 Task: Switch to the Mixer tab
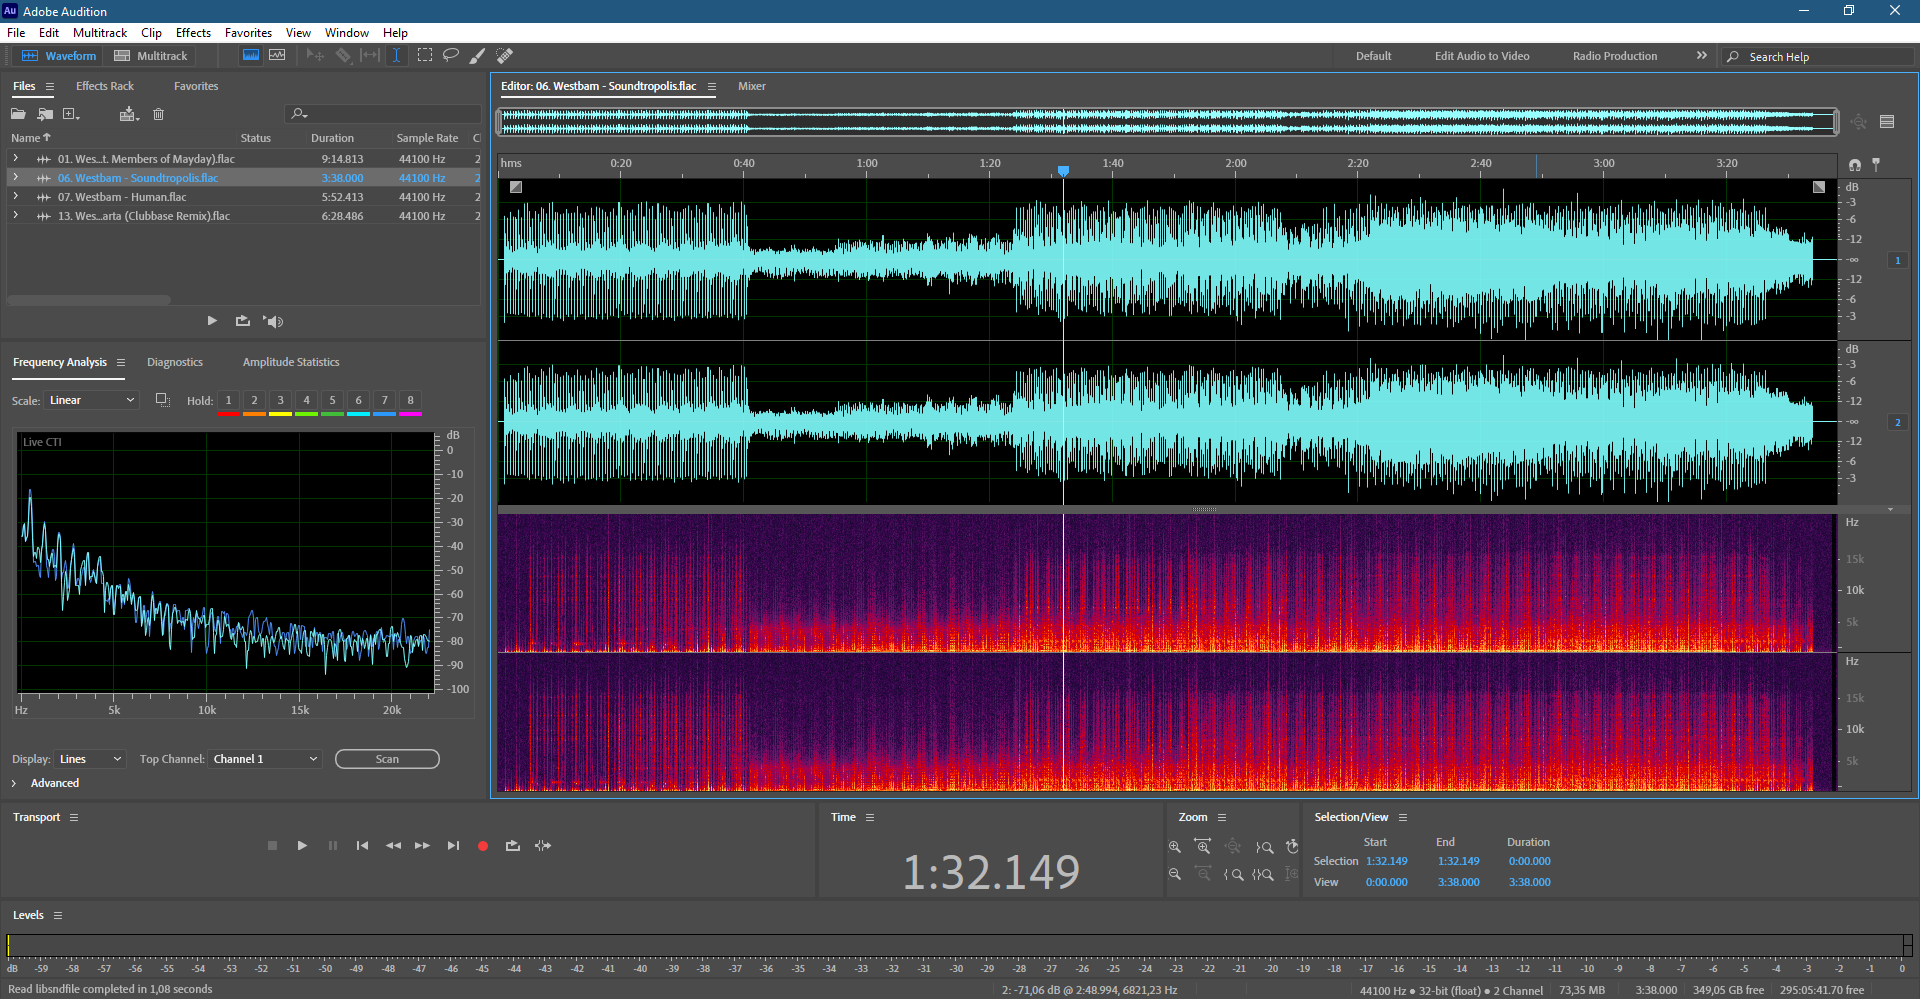752,86
